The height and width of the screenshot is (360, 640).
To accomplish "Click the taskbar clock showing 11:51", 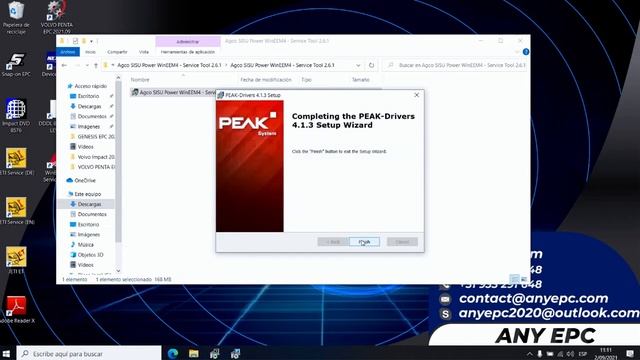I will [606, 353].
